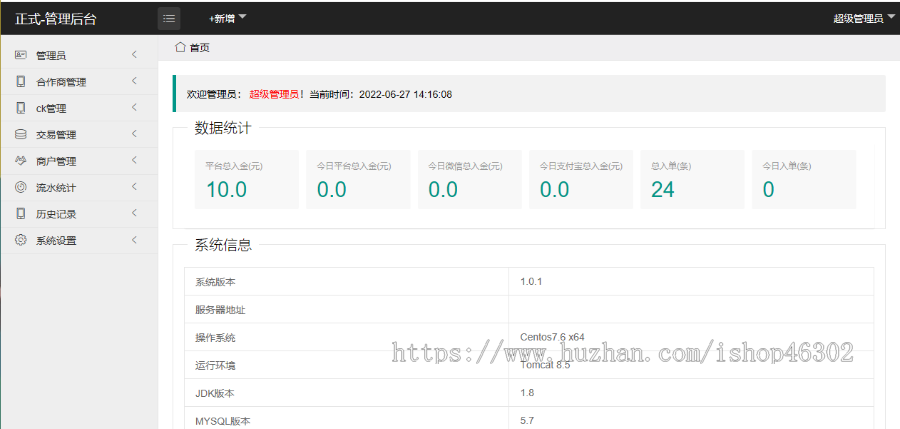The width and height of the screenshot is (900, 429).
Task: Click the 数据统计 section heading
Action: pyautogui.click(x=223, y=128)
